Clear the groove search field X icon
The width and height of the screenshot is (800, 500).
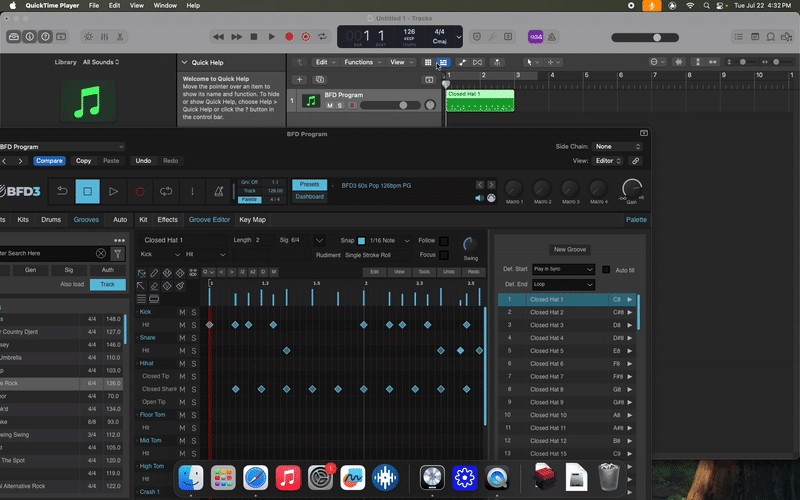101,254
